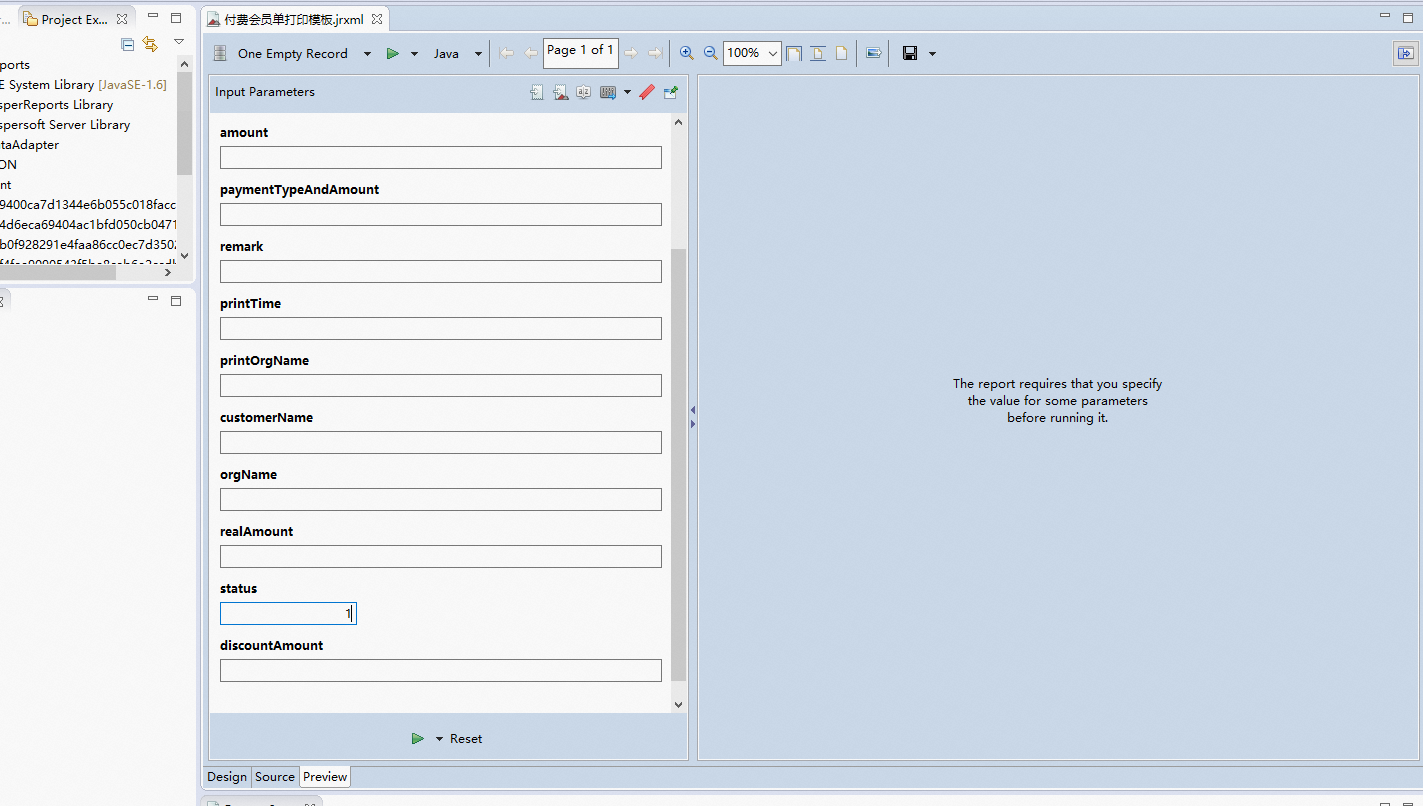
Task: Click the data adapter icon beside One Empty Record
Action: (220, 53)
